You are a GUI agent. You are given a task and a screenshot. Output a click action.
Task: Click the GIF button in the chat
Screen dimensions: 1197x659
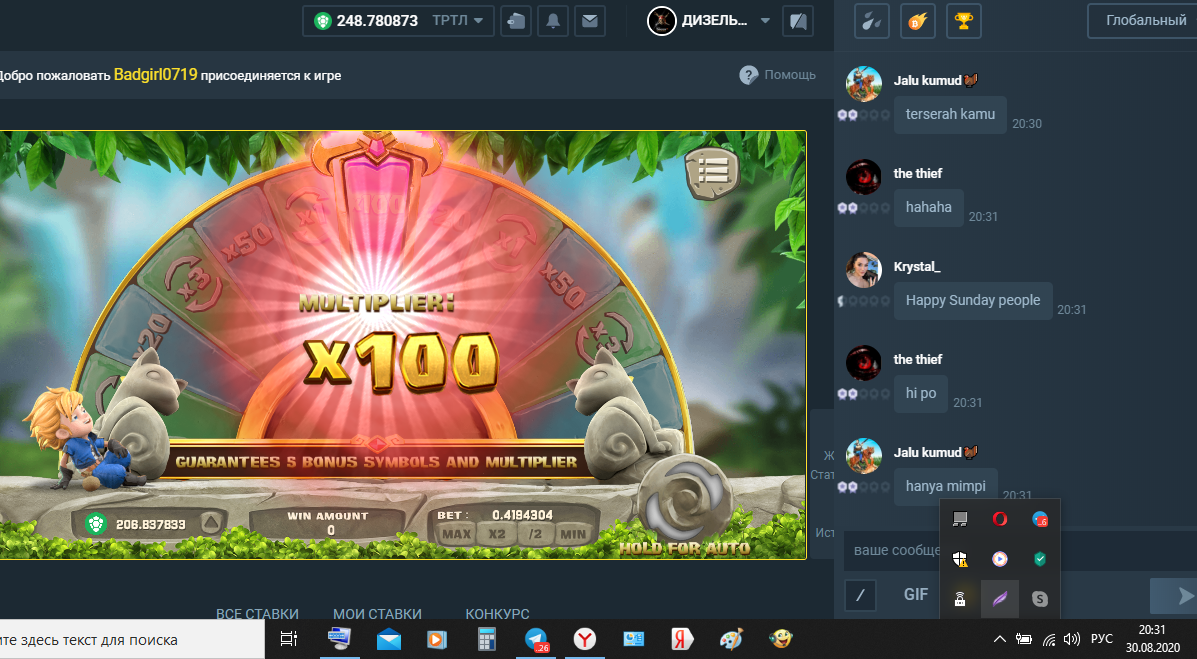pos(916,595)
